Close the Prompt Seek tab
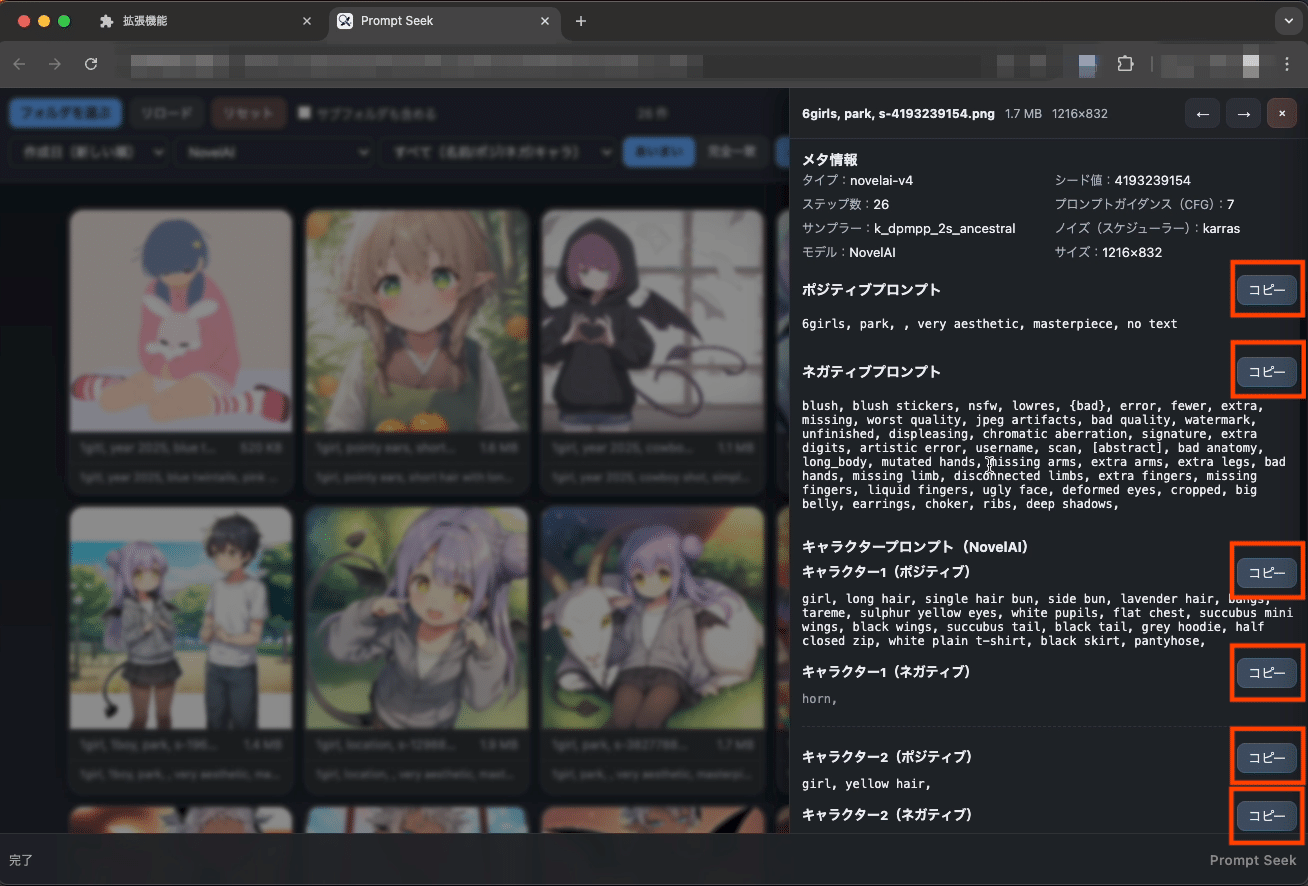 click(x=546, y=21)
